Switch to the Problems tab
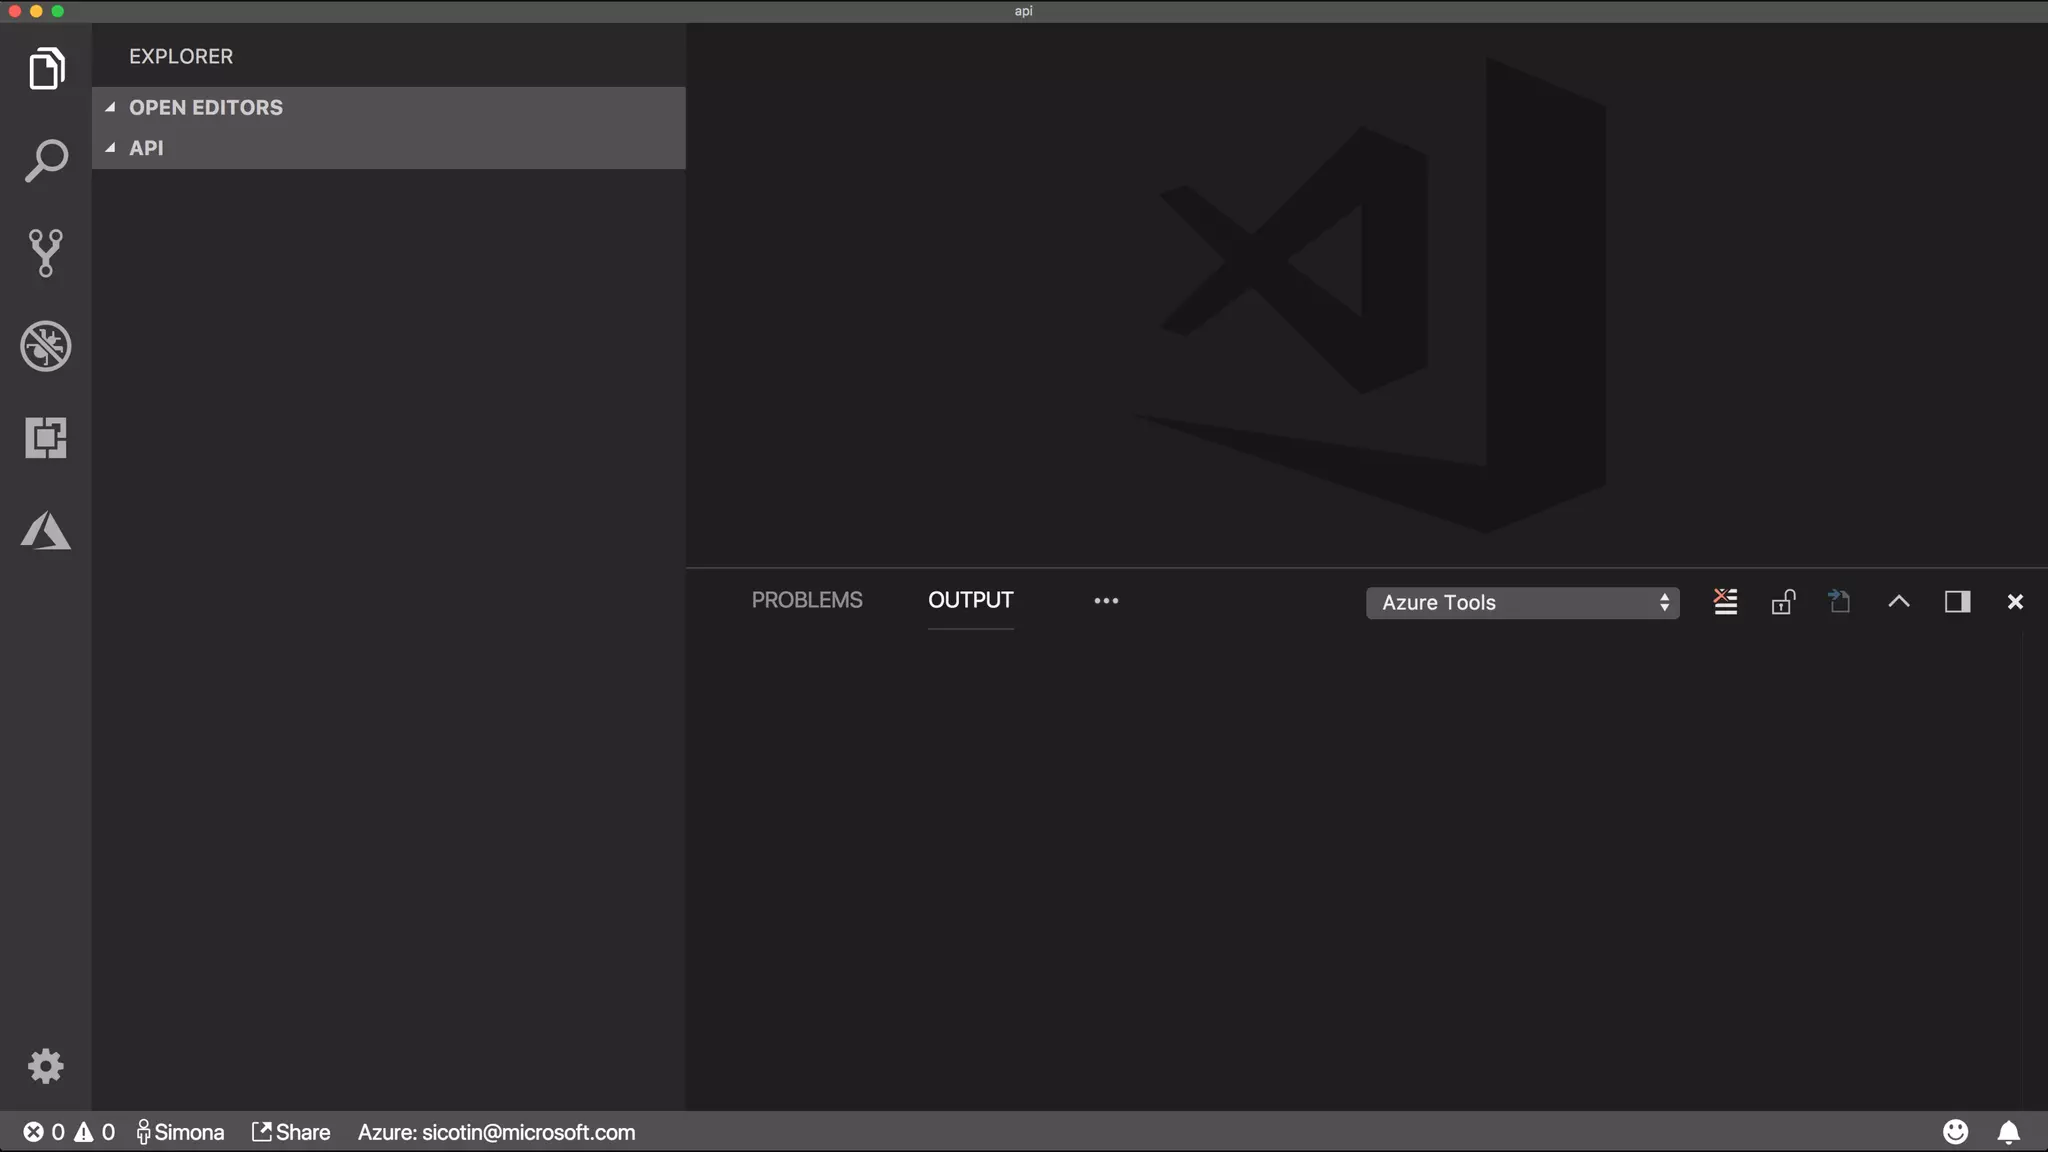This screenshot has width=2048, height=1152. point(806,600)
